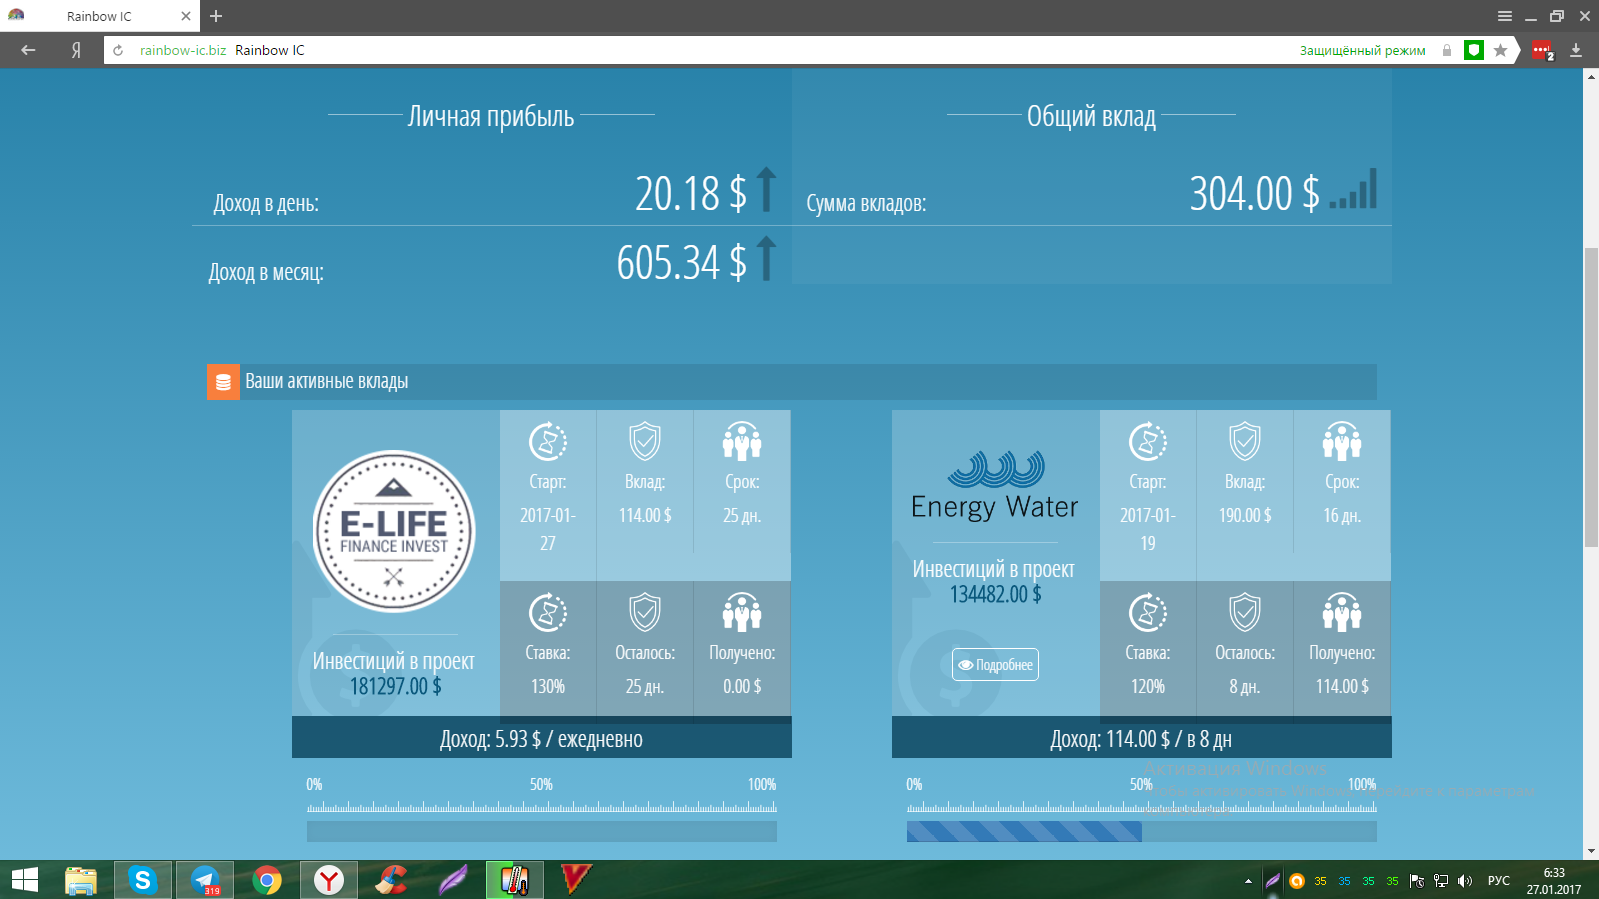Click the signal bars icon beside 304.00 $

[x=1354, y=189]
